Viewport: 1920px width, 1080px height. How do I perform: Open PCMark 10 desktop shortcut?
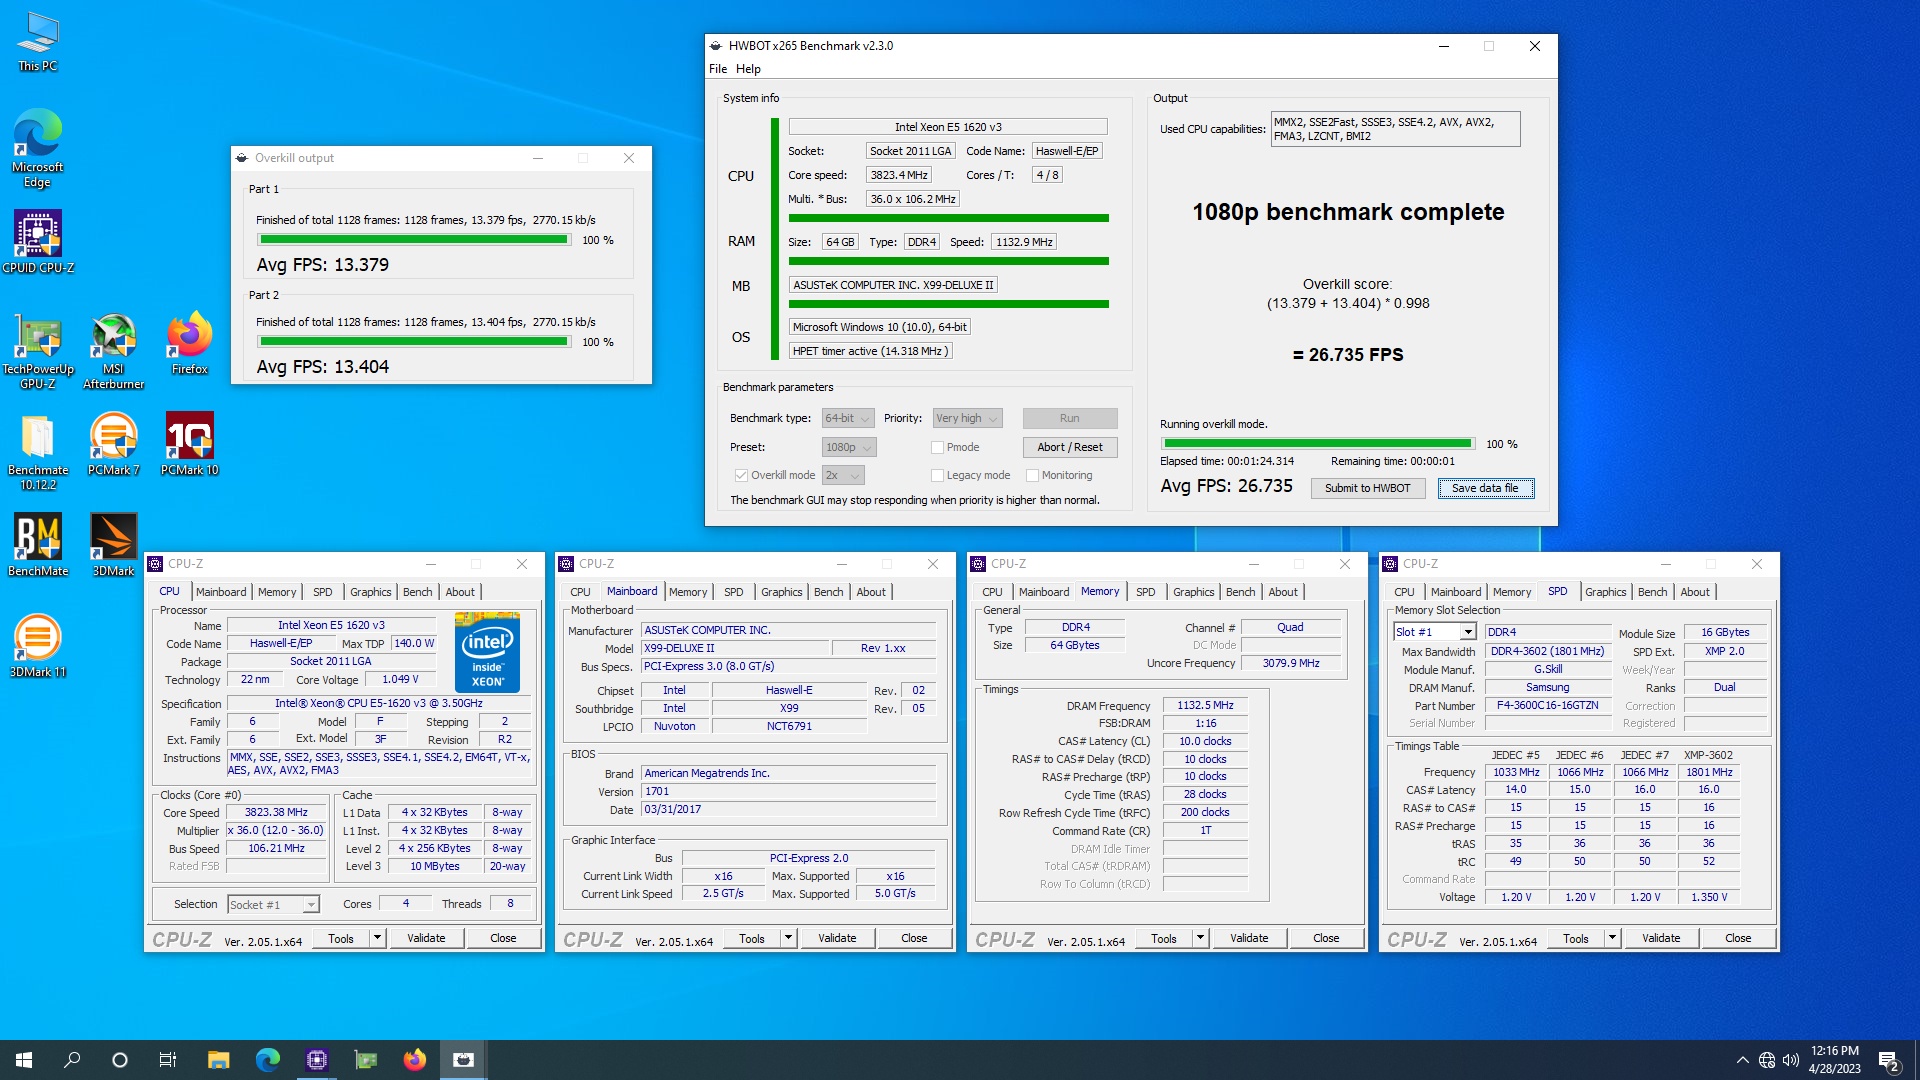(x=190, y=445)
